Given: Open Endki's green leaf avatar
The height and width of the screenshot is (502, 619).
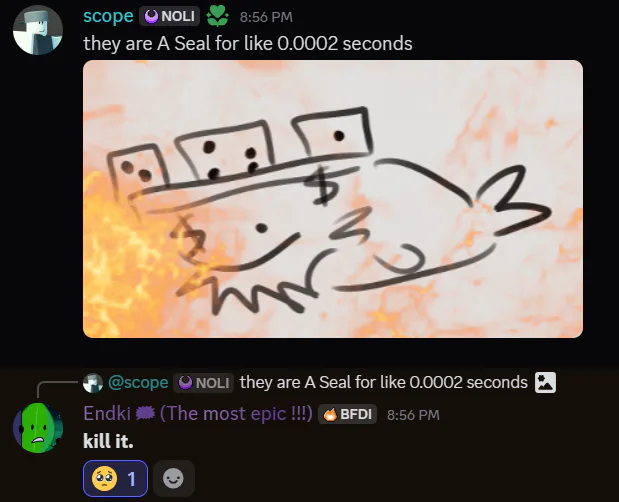Looking at the screenshot, I should 38,427.
